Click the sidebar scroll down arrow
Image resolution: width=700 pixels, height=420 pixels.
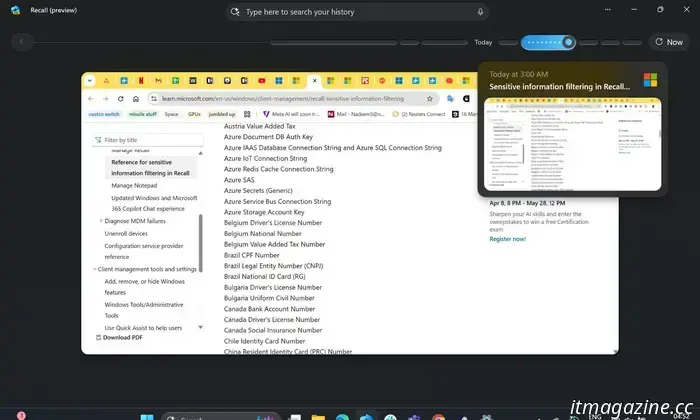(200, 327)
